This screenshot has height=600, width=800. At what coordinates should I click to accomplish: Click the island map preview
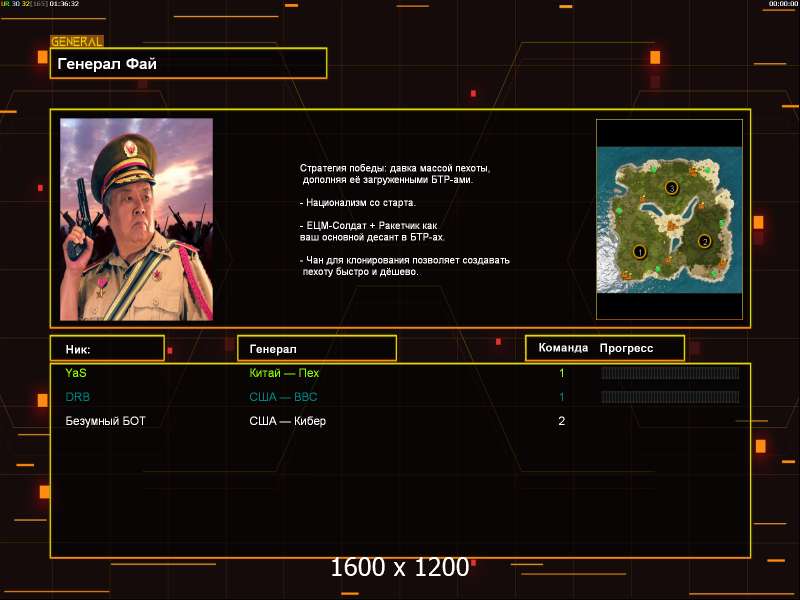pos(669,220)
